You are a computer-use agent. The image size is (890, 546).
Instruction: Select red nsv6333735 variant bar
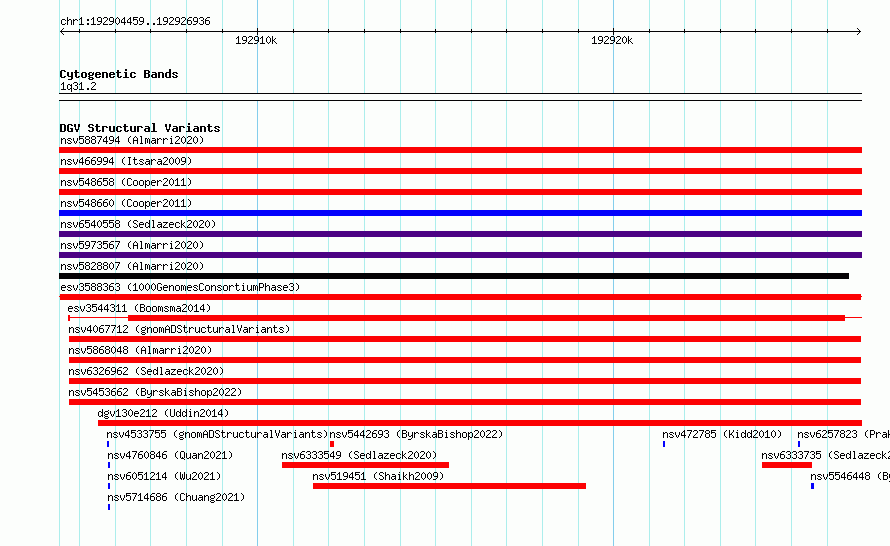[x=787, y=465]
